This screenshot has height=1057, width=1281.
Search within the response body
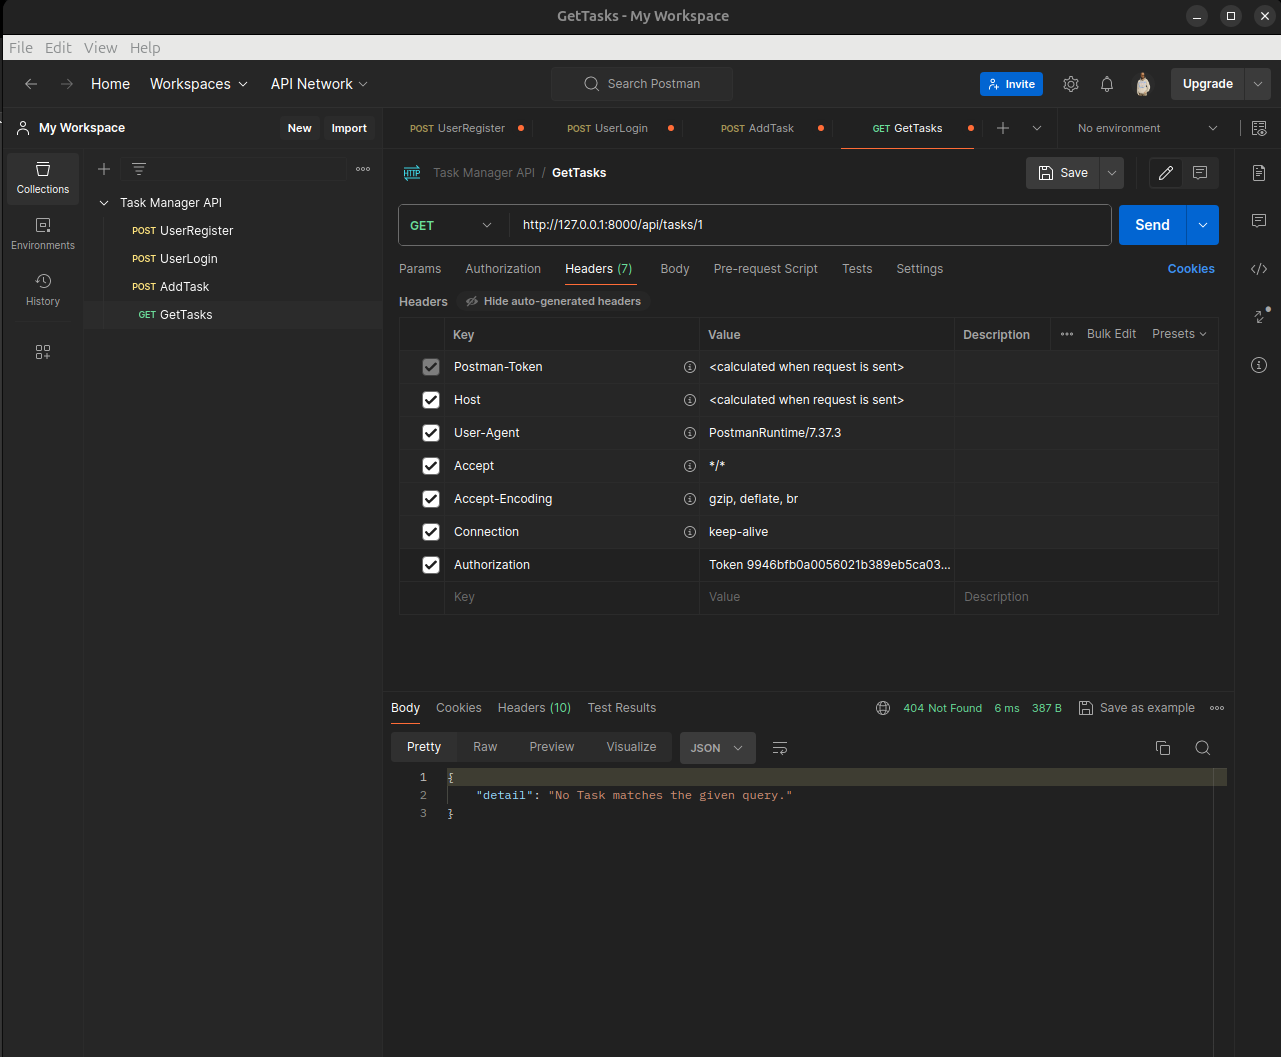1203,748
